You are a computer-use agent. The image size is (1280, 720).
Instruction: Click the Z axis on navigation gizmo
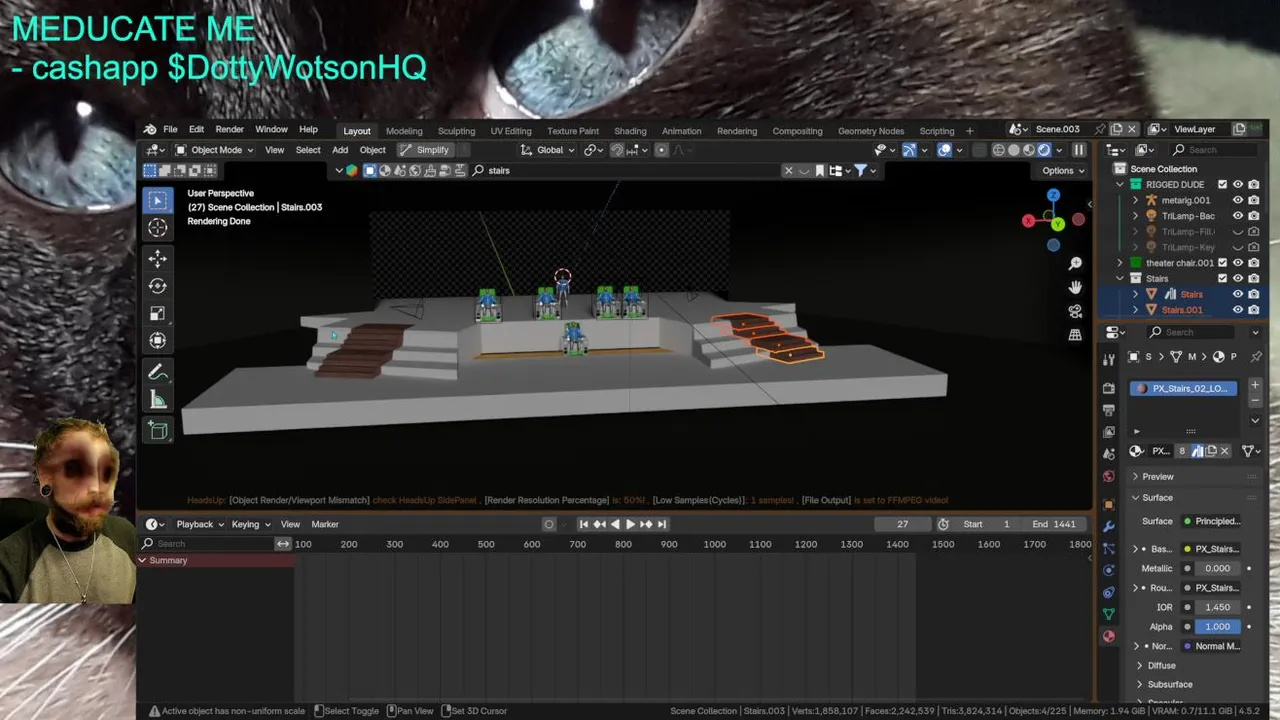pyautogui.click(x=1053, y=196)
